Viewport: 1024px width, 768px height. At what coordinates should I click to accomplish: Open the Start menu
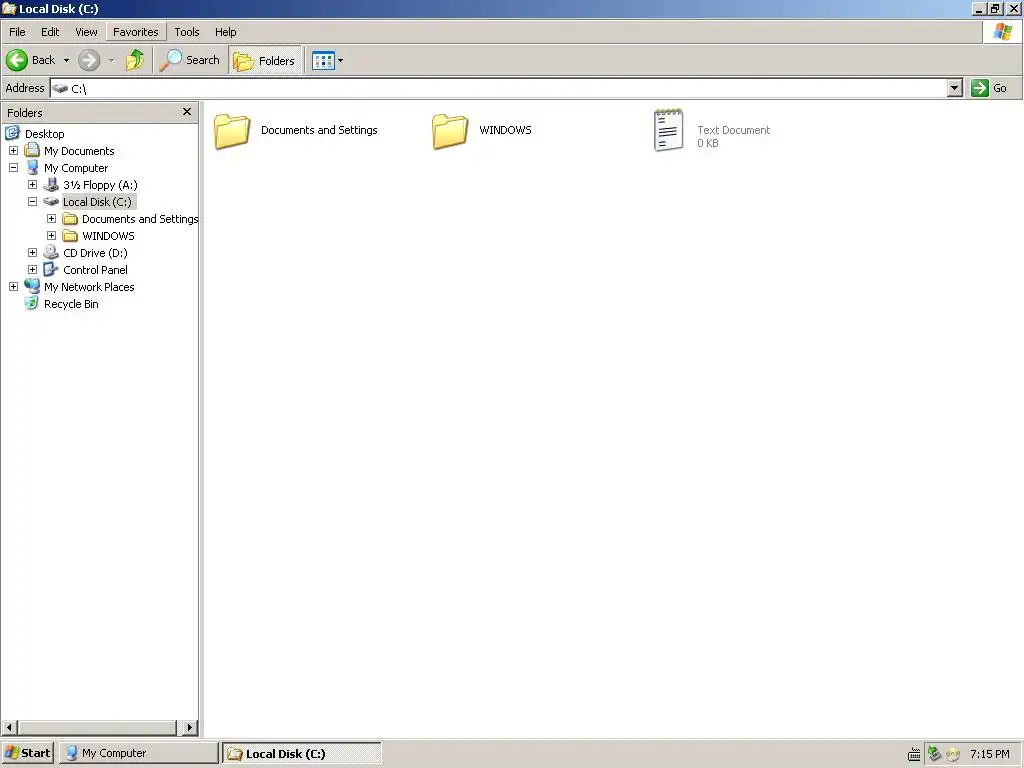coord(27,753)
